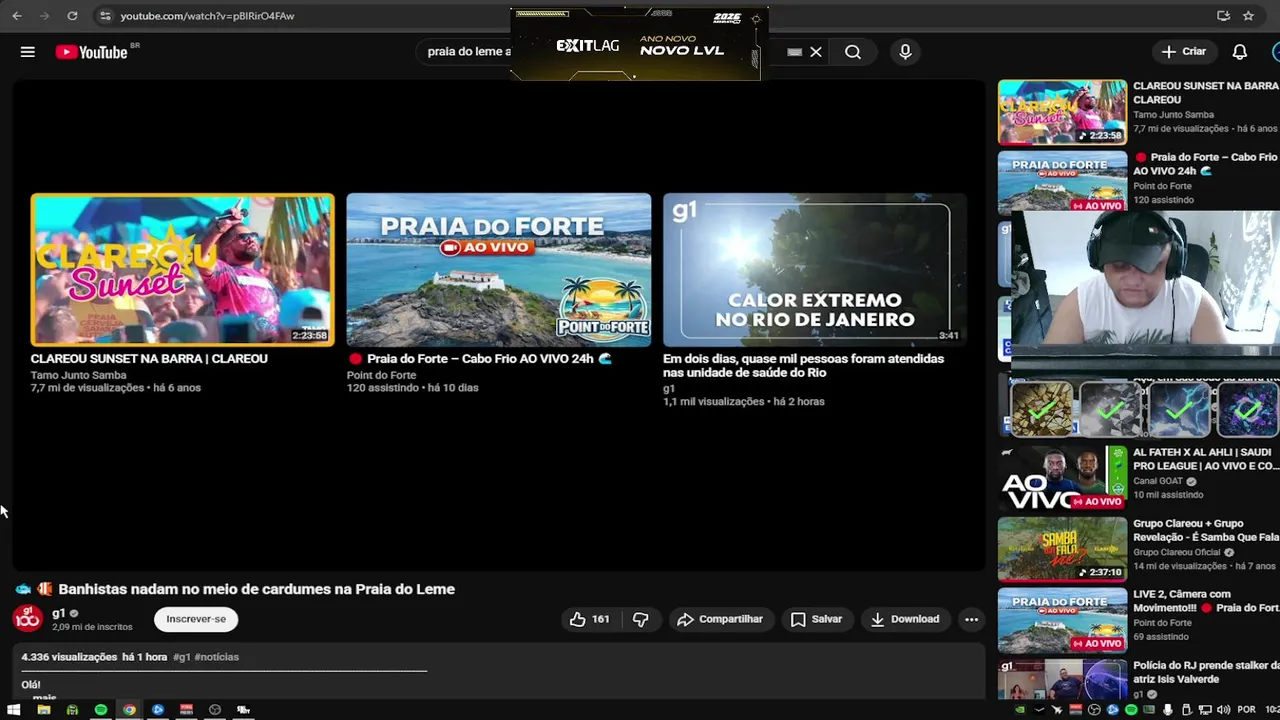Bookmark this page with the star icon

click(1248, 16)
